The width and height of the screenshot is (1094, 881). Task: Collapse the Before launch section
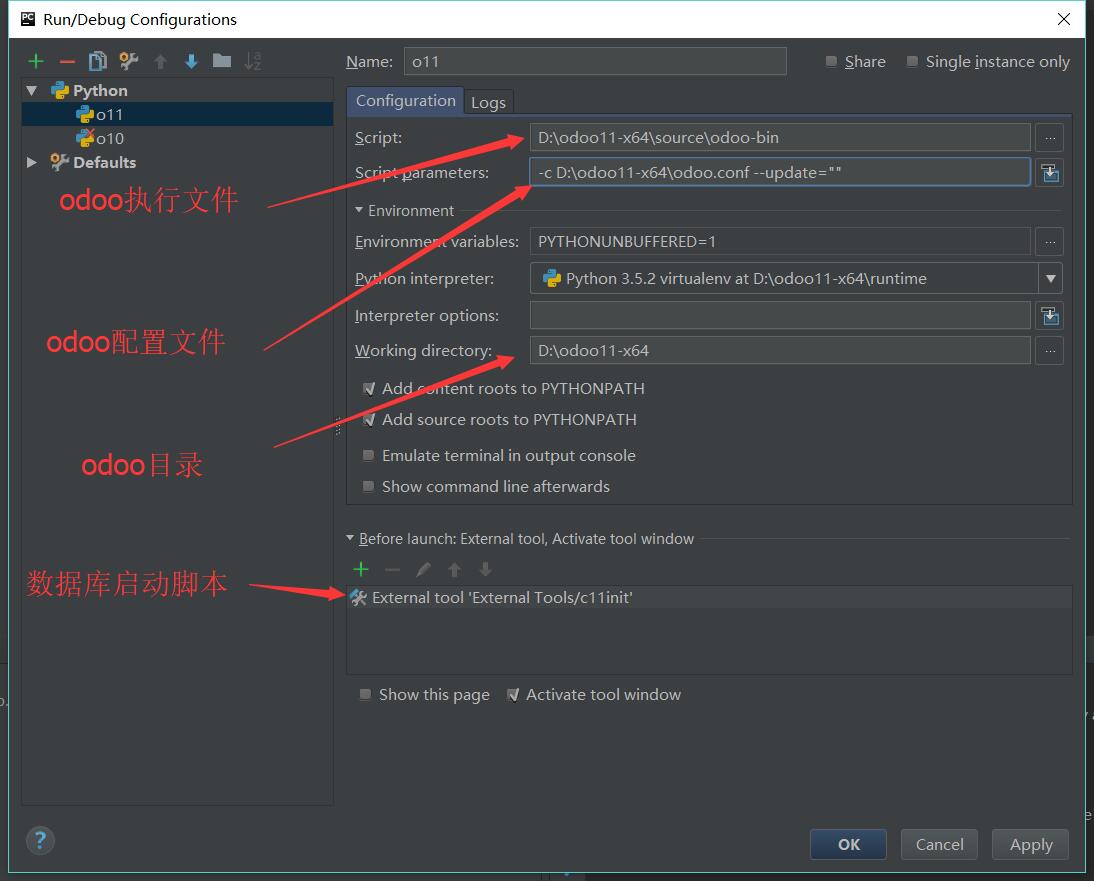pos(350,538)
